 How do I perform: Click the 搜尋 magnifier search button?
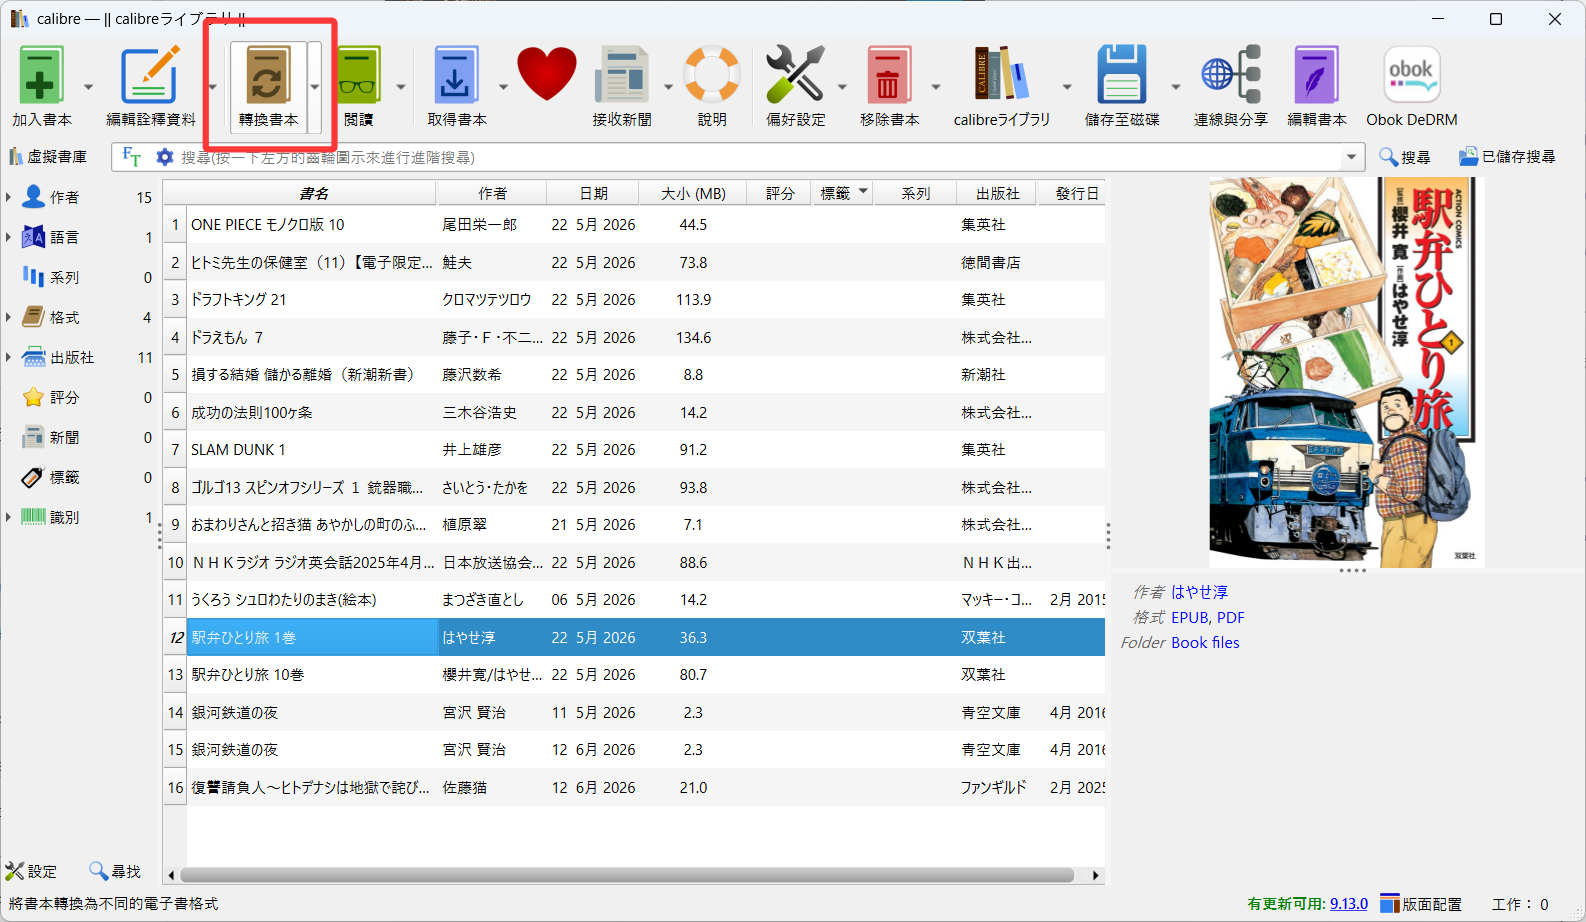[x=1404, y=157]
